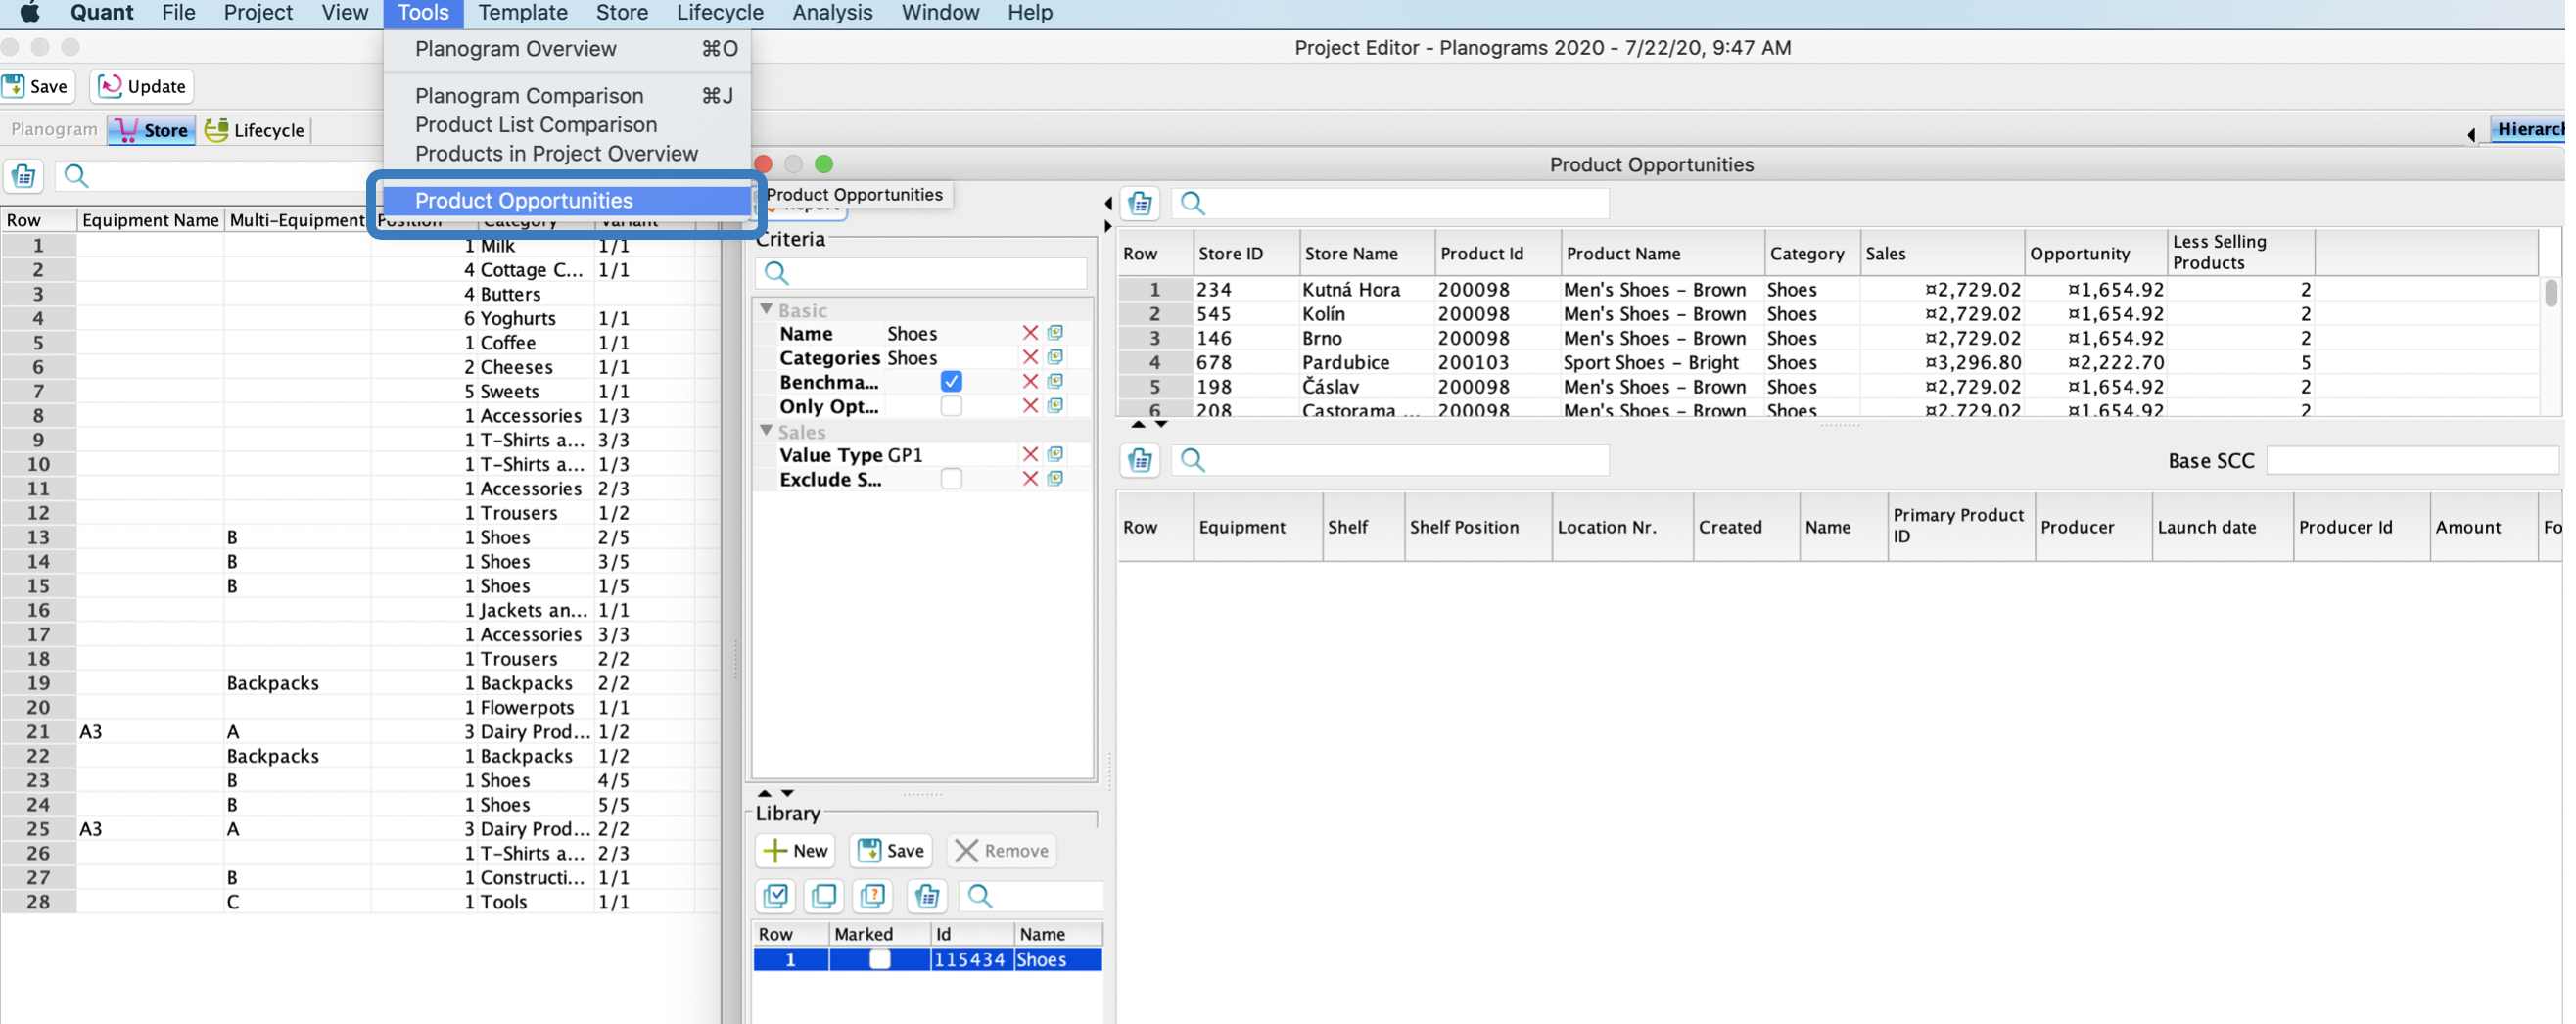2576x1024 pixels.
Task: Click the Planogram tab label
Action: [x=54, y=130]
